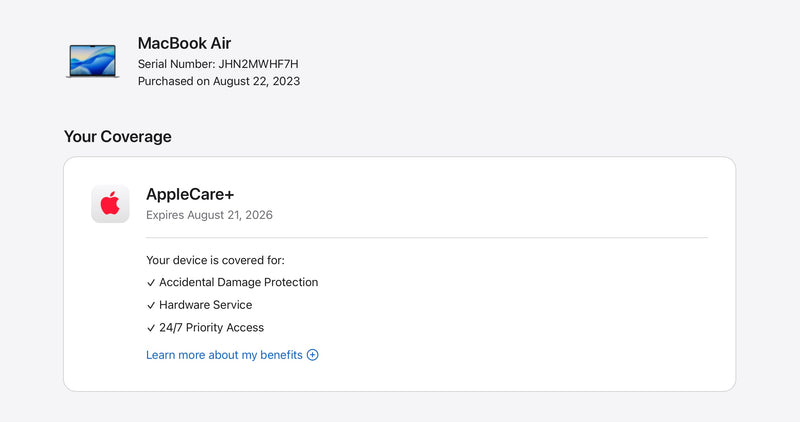Click the checkmark next to Accidental Damage Protection
The width and height of the screenshot is (800, 422).
pos(151,283)
